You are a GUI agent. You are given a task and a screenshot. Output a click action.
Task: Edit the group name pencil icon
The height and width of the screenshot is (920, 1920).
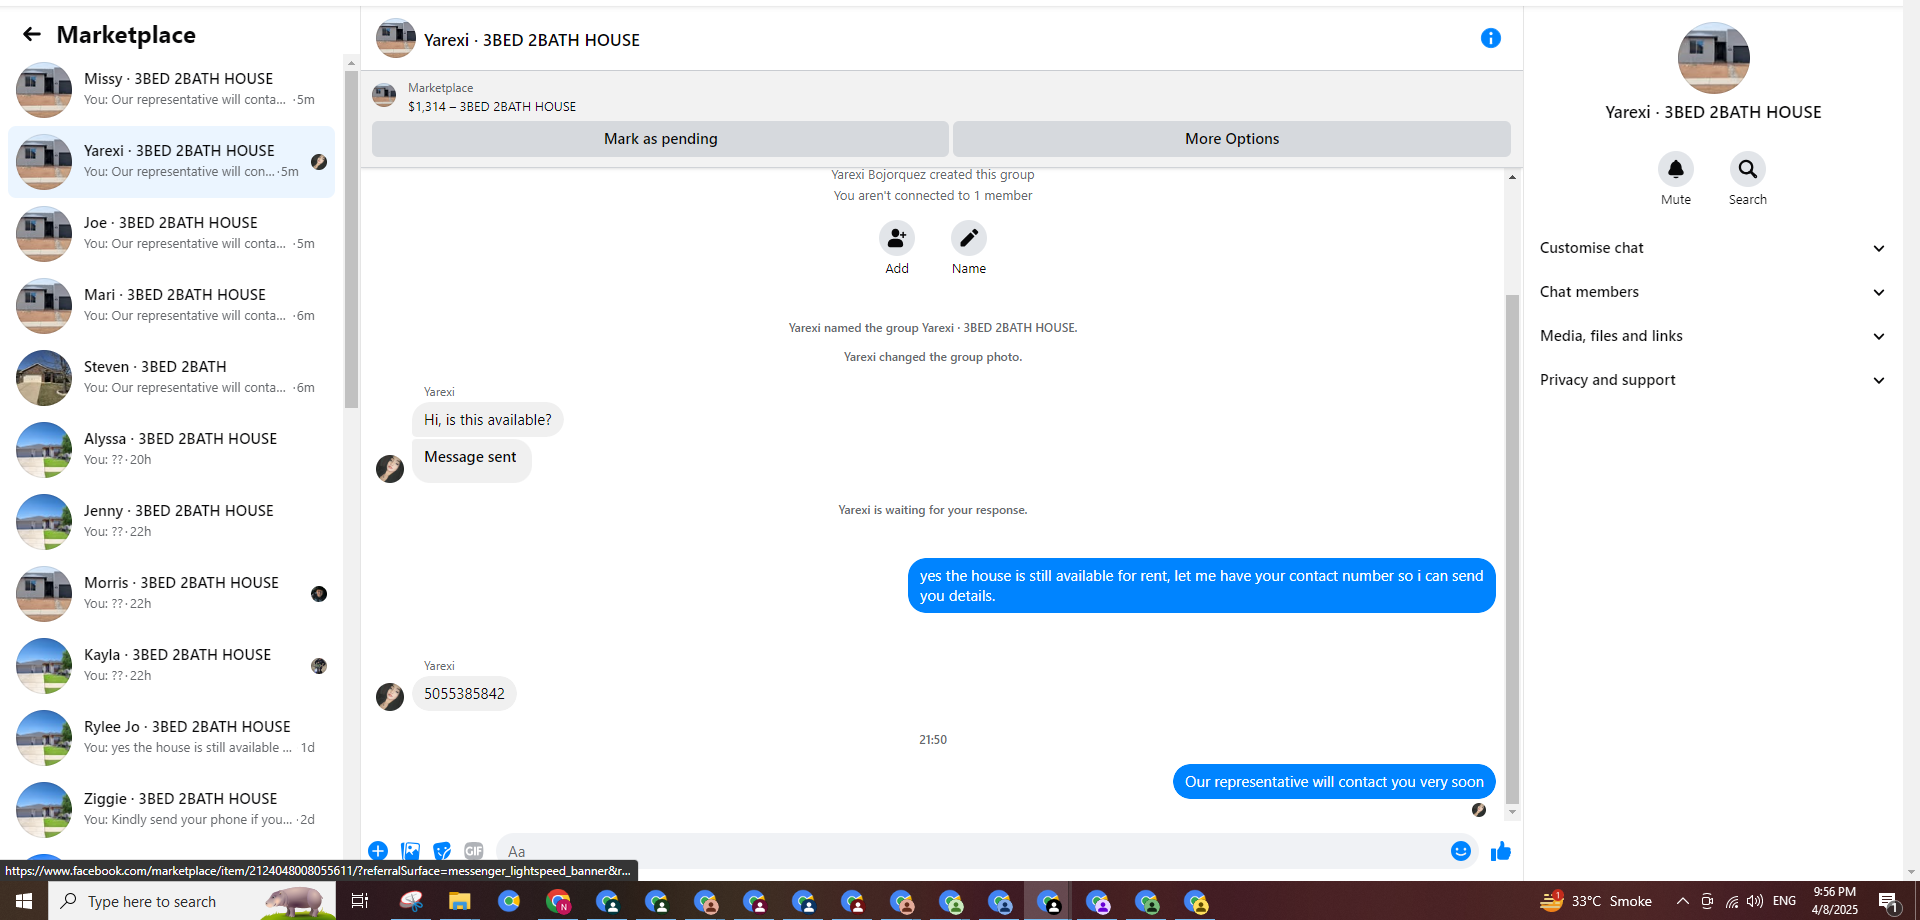click(968, 238)
